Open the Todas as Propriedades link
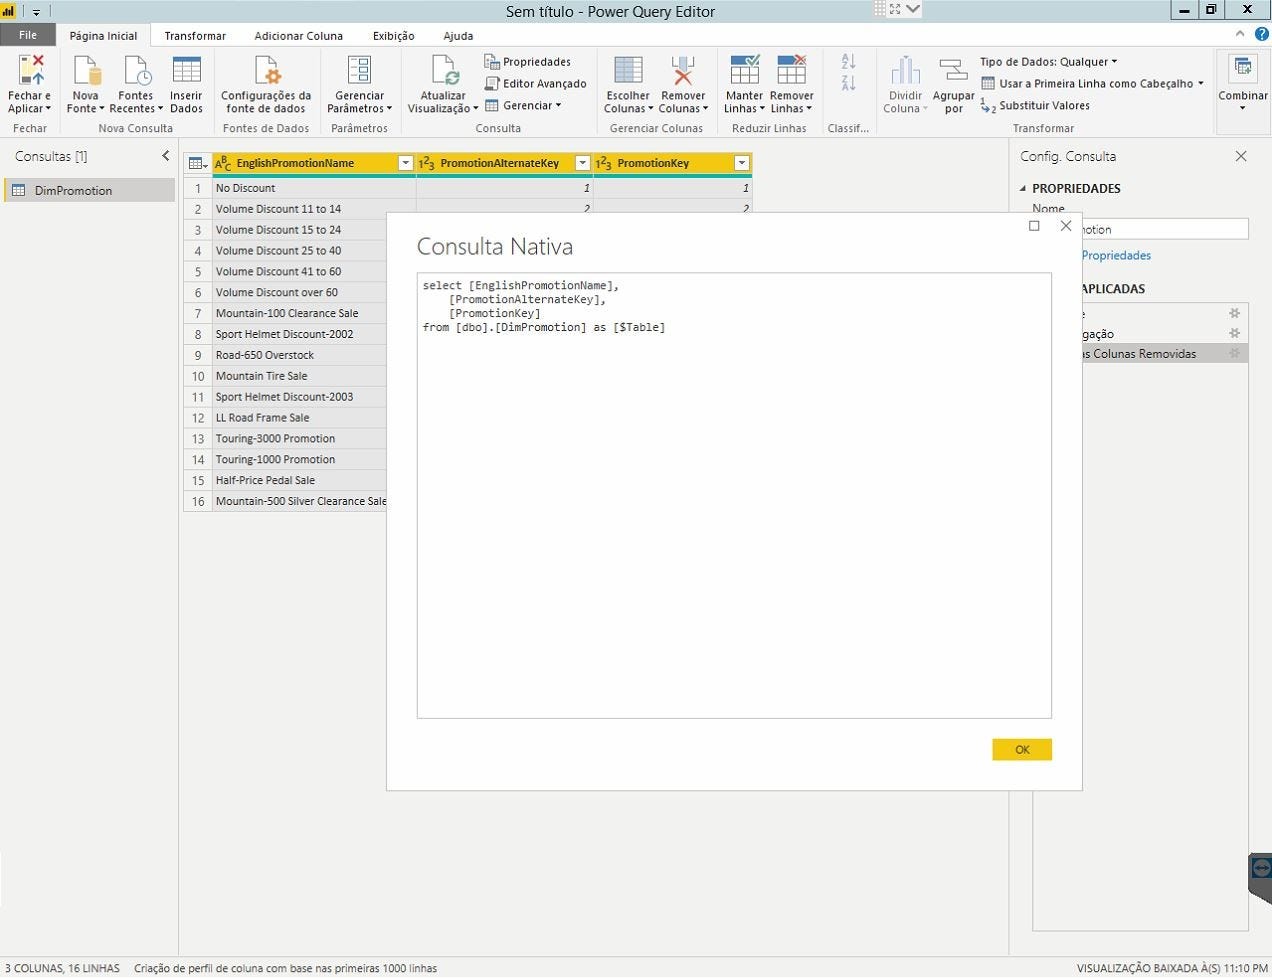This screenshot has width=1272, height=978. coord(1116,255)
